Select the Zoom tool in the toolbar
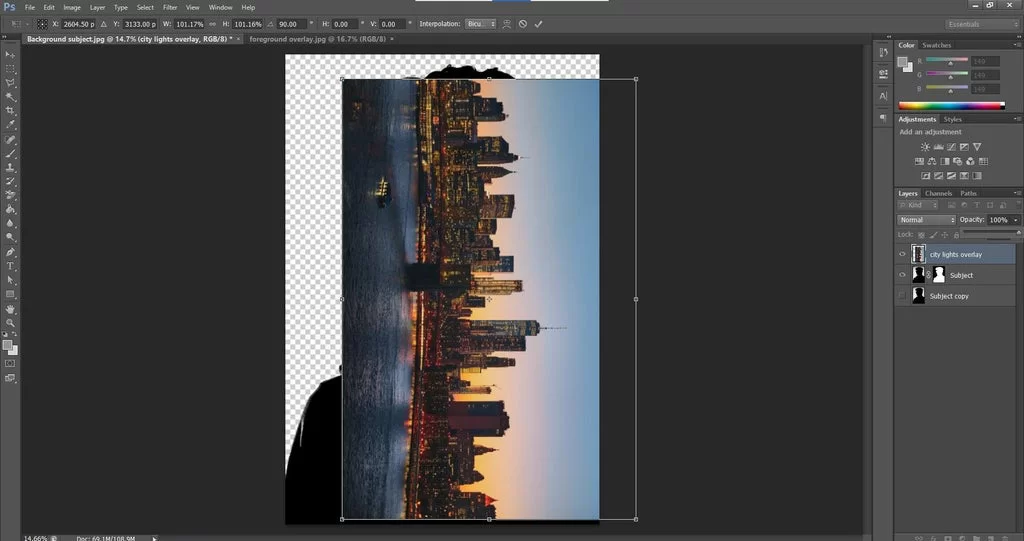 click(x=10, y=323)
